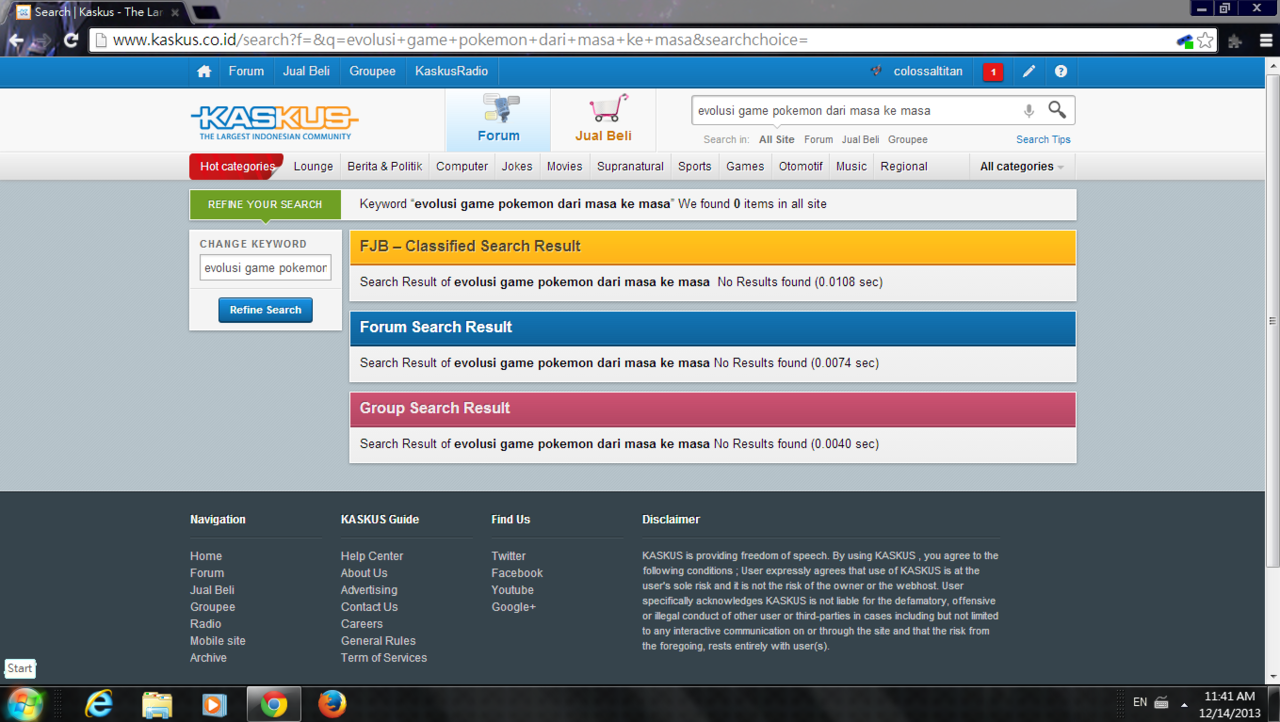Screen dimensions: 1280x722
Task: Open the notification badge showing 1
Action: (x=993, y=72)
